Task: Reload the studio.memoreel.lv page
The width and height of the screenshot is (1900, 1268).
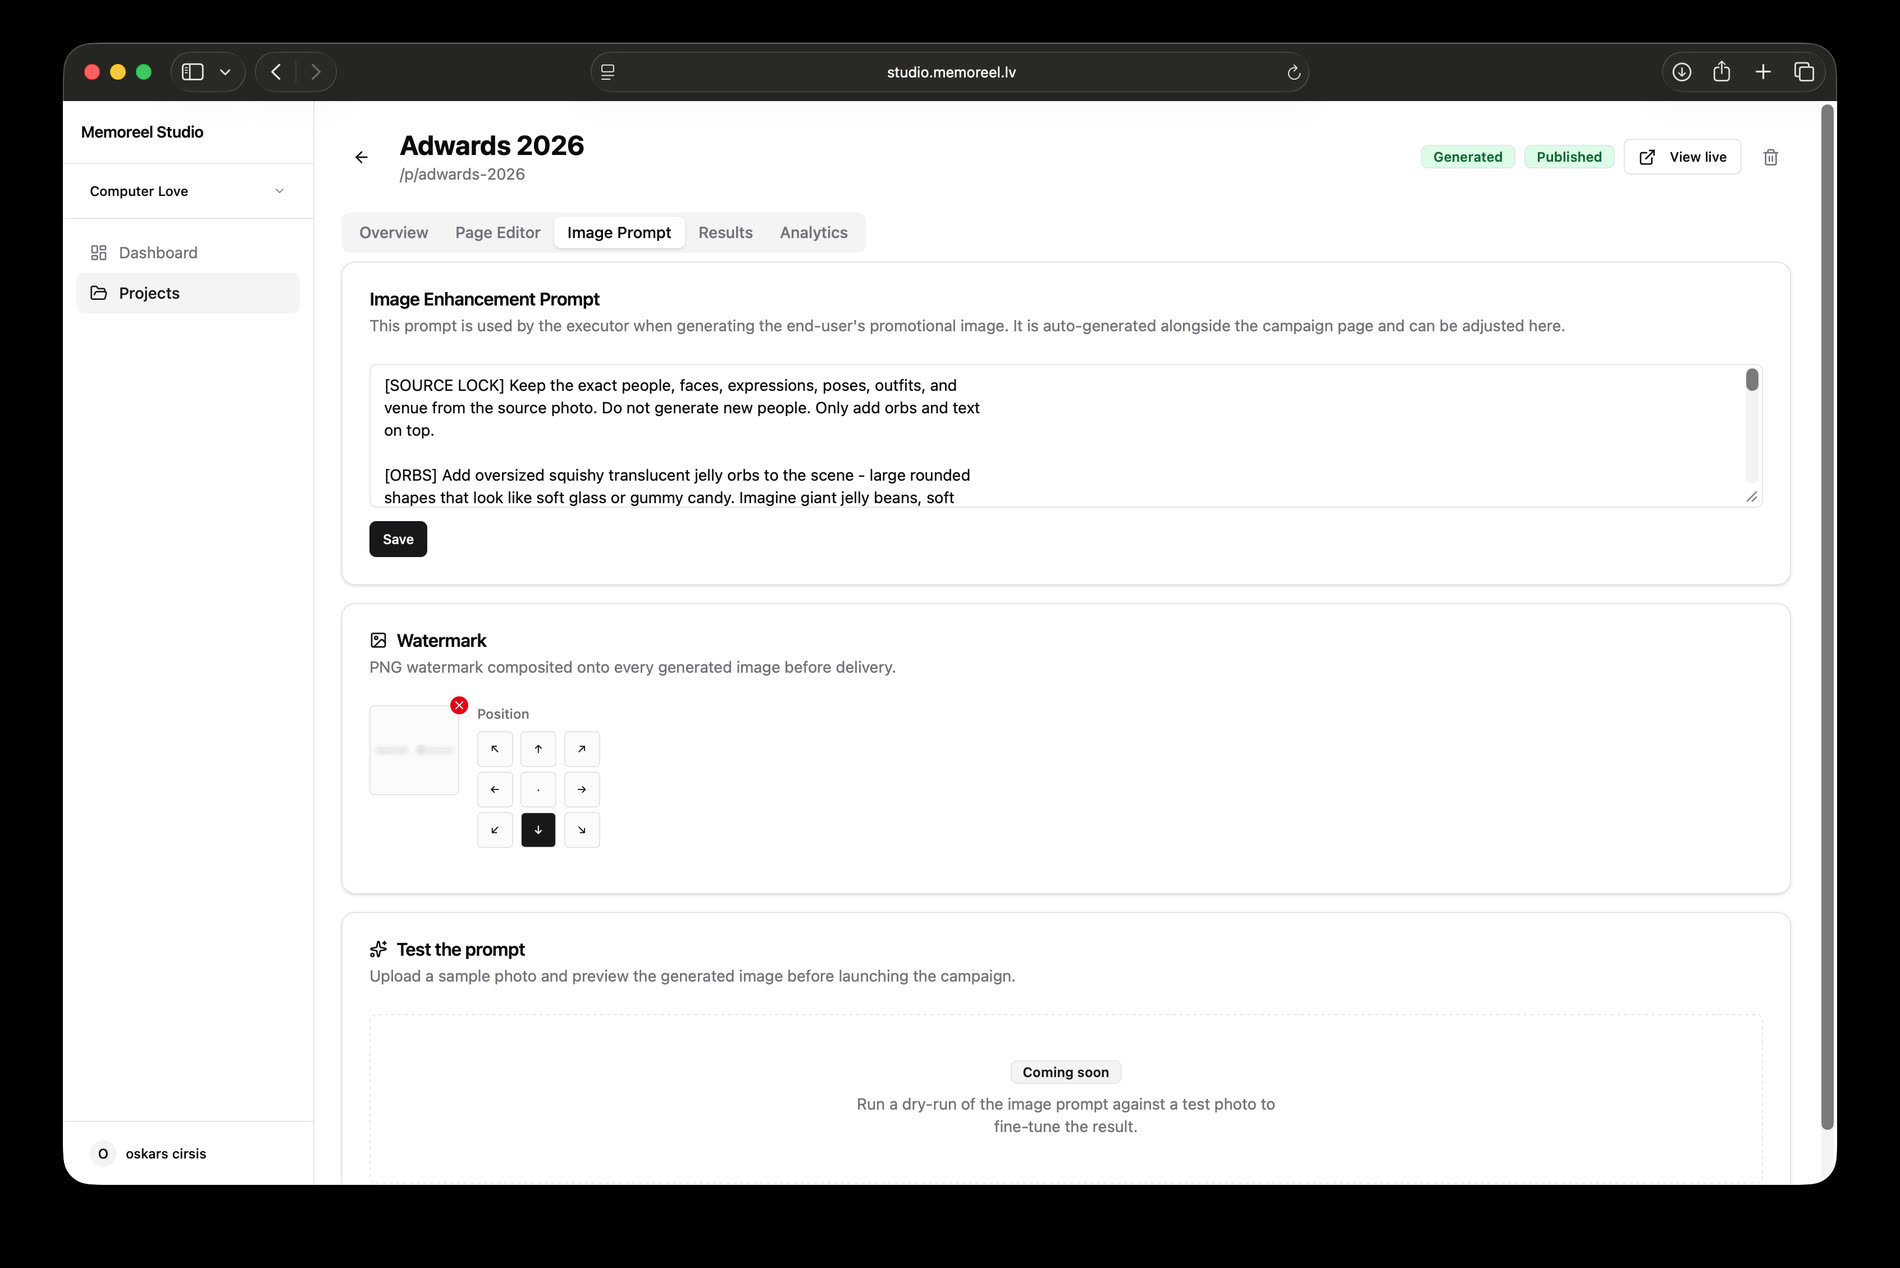Action: click(1293, 72)
